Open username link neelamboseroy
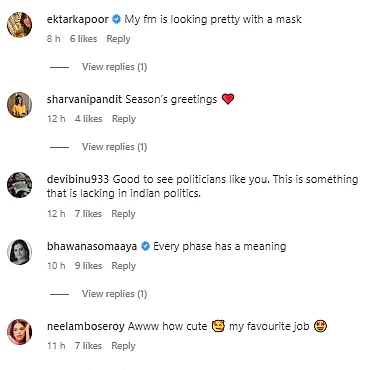The image size is (370, 370). tap(86, 326)
